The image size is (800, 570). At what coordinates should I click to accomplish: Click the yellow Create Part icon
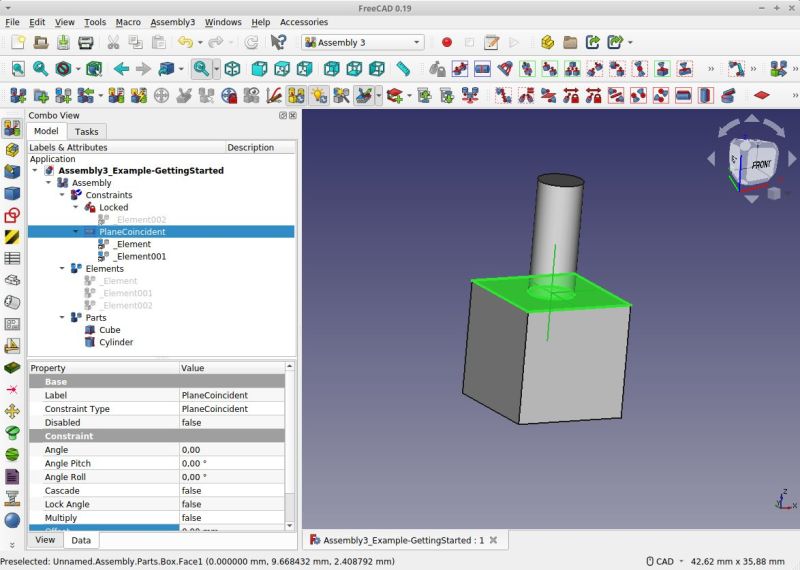pyautogui.click(x=547, y=42)
